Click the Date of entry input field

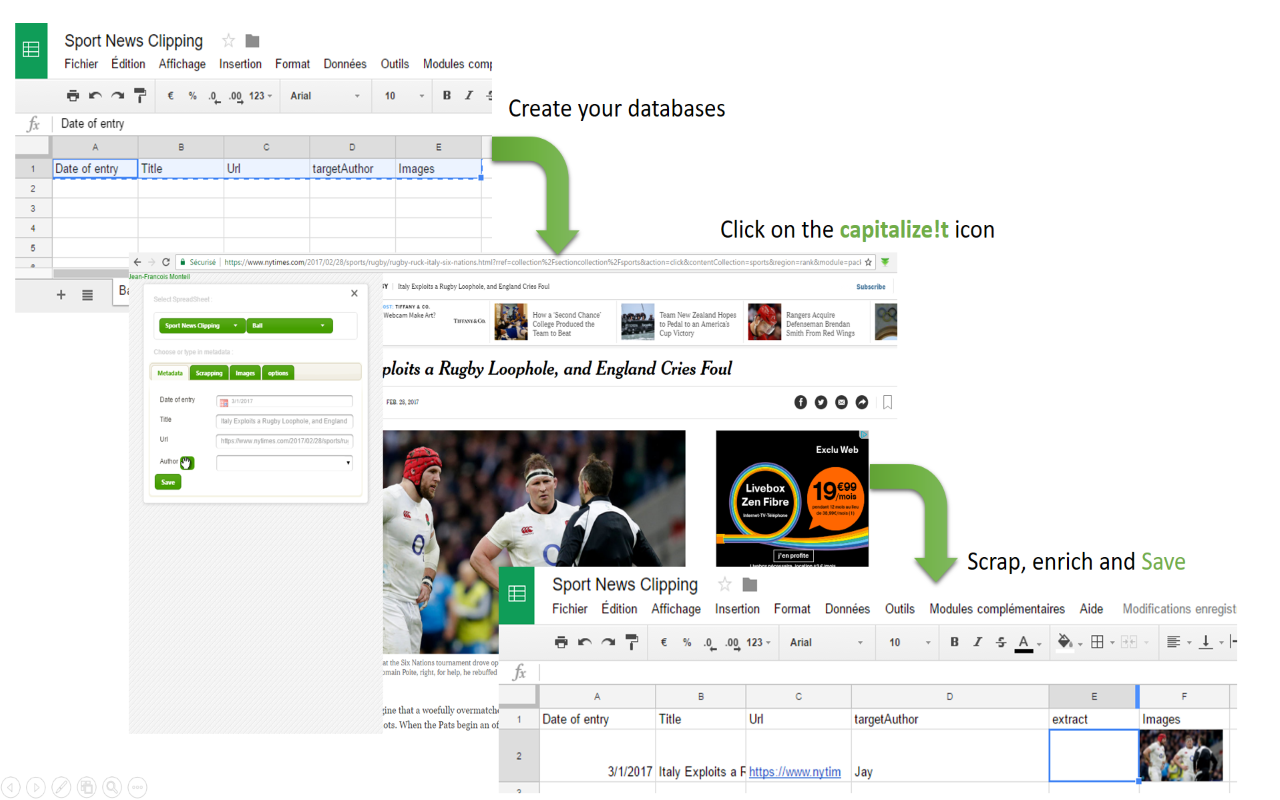pos(284,402)
